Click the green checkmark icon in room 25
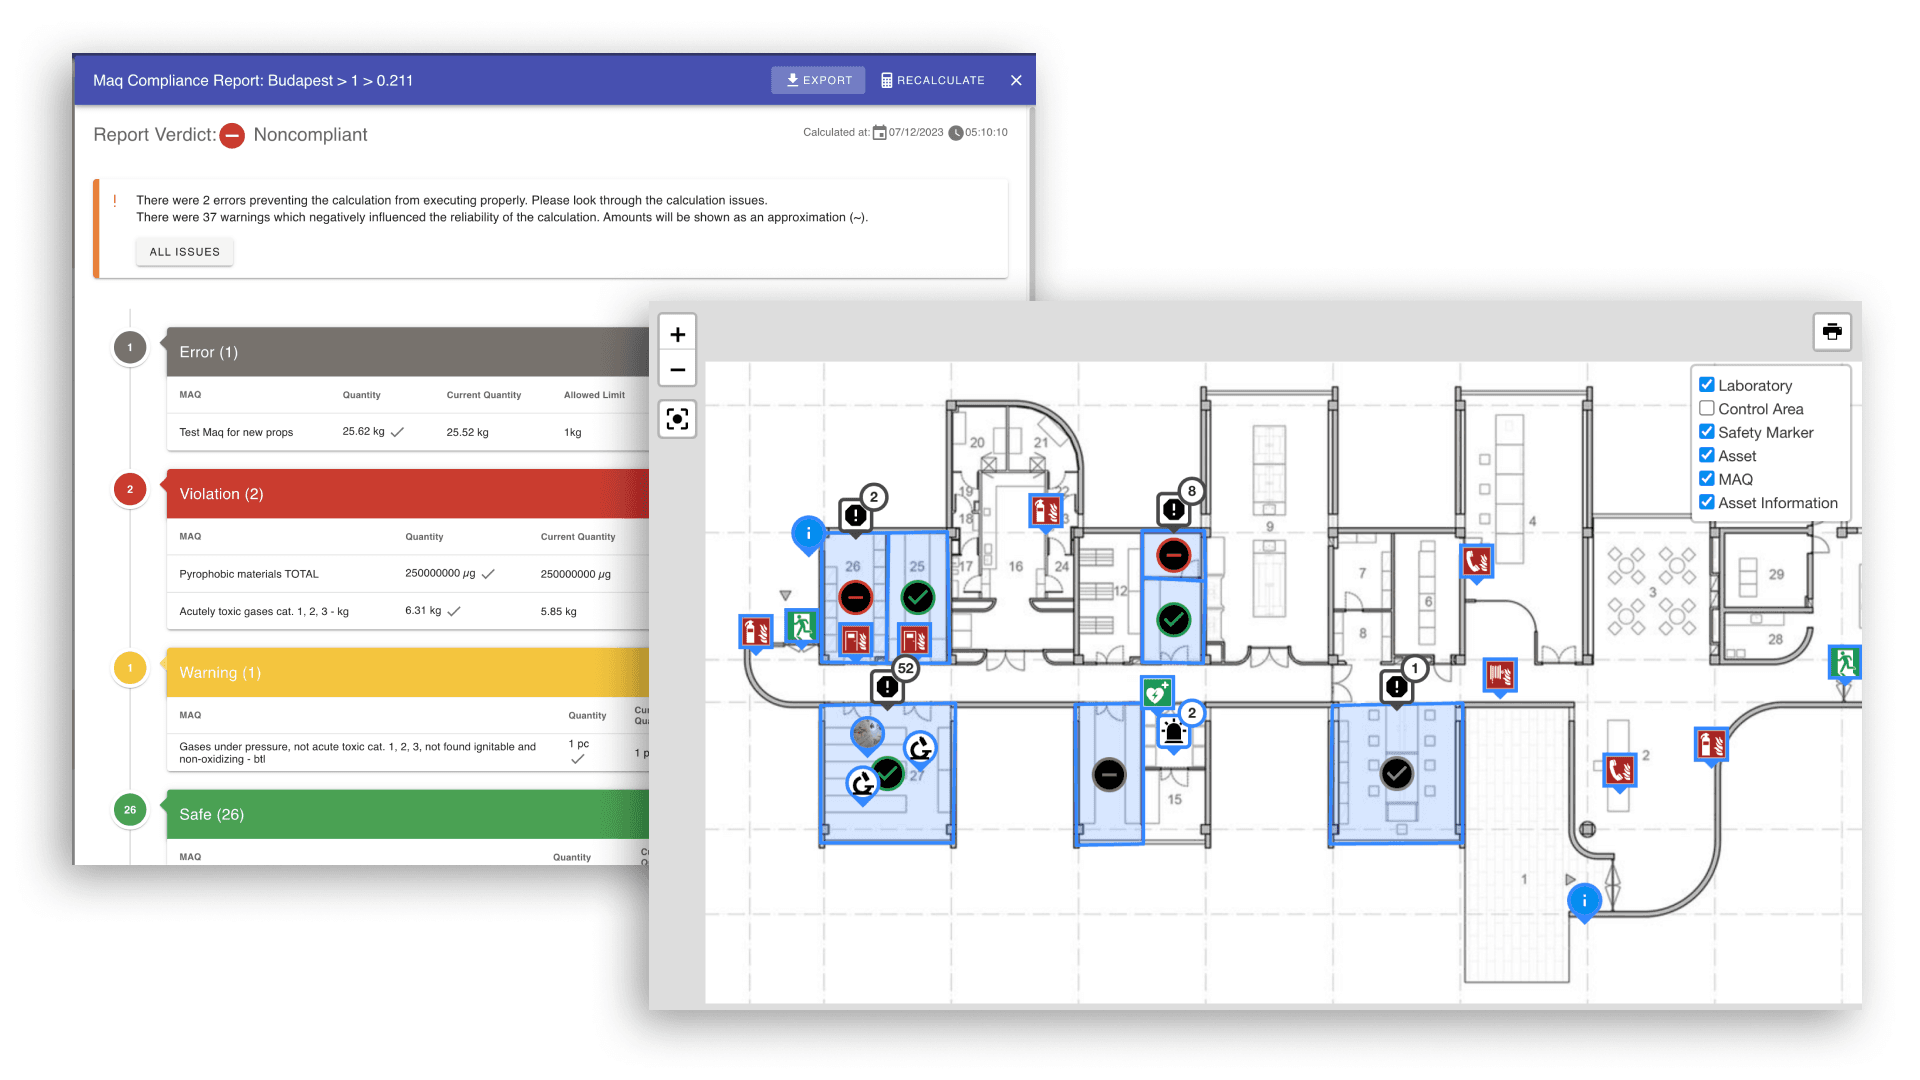 917,598
